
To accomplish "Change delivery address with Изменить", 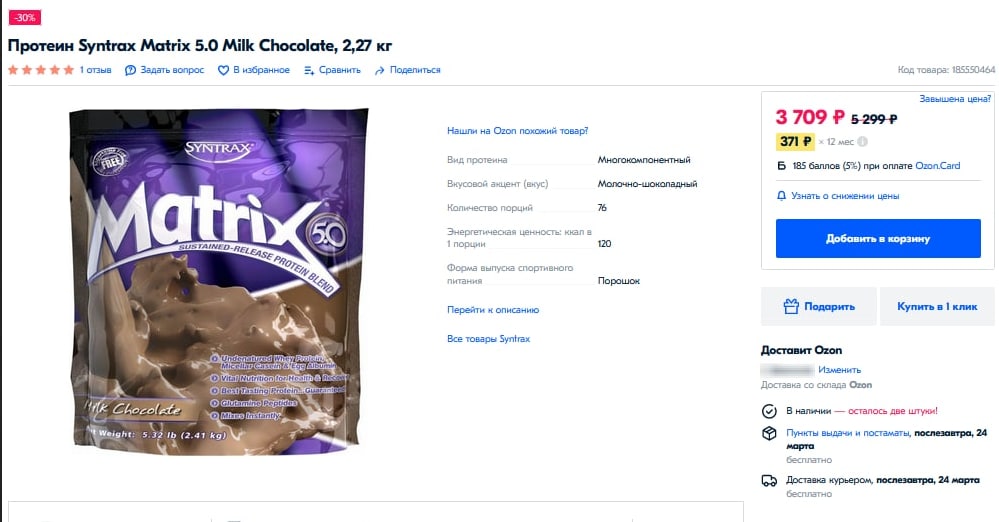I will [839, 370].
